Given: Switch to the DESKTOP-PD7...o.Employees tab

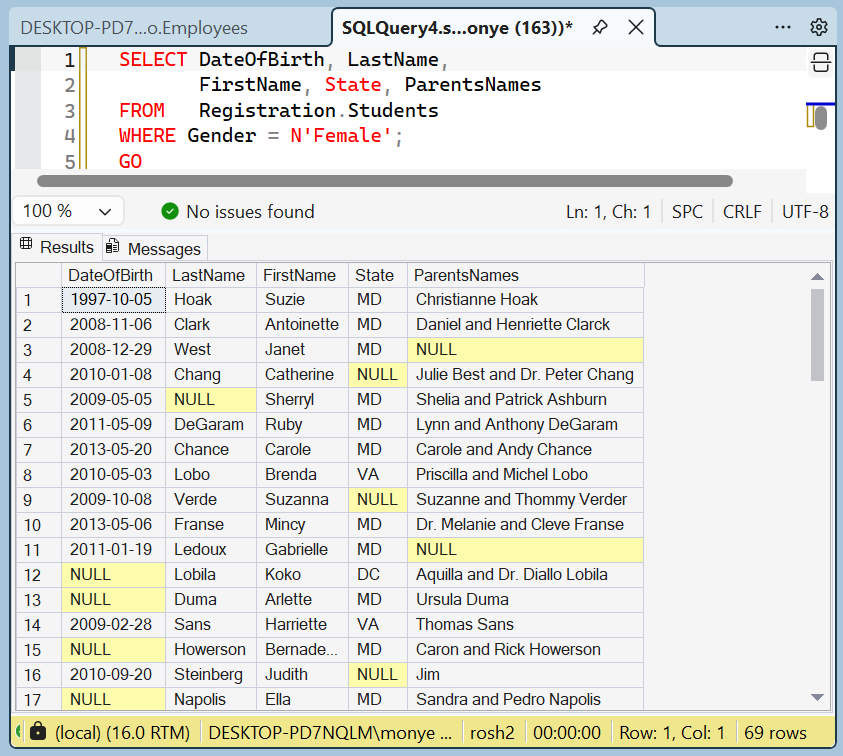Looking at the screenshot, I should (x=134, y=28).
